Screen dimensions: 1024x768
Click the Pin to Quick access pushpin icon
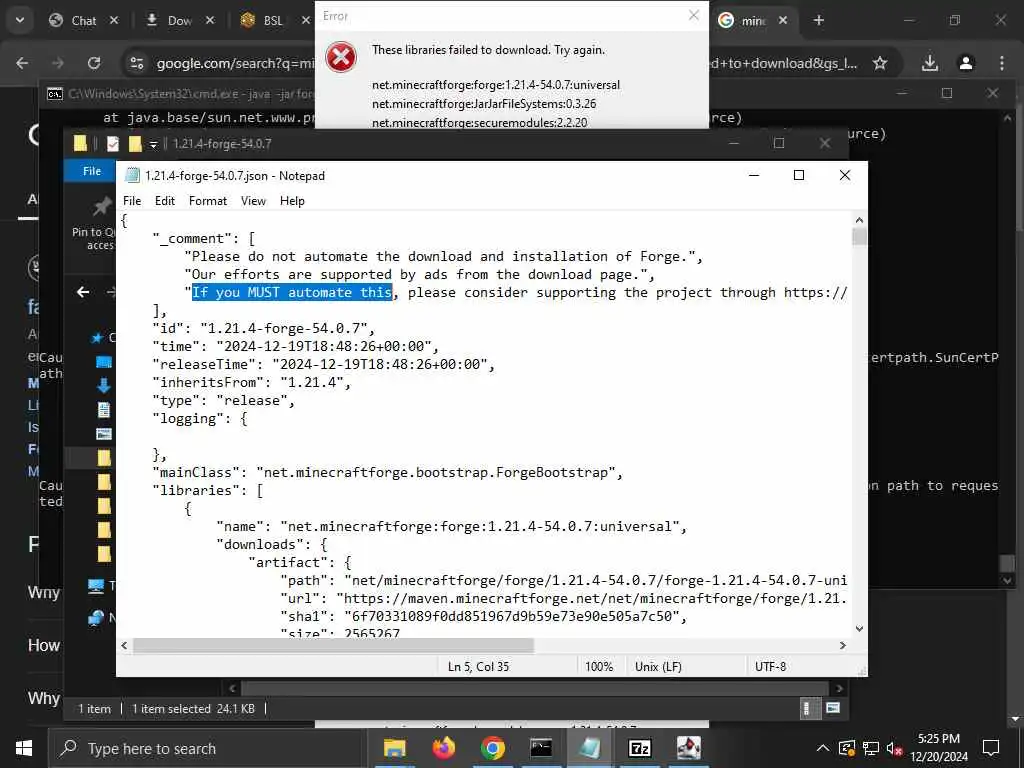coord(101,207)
